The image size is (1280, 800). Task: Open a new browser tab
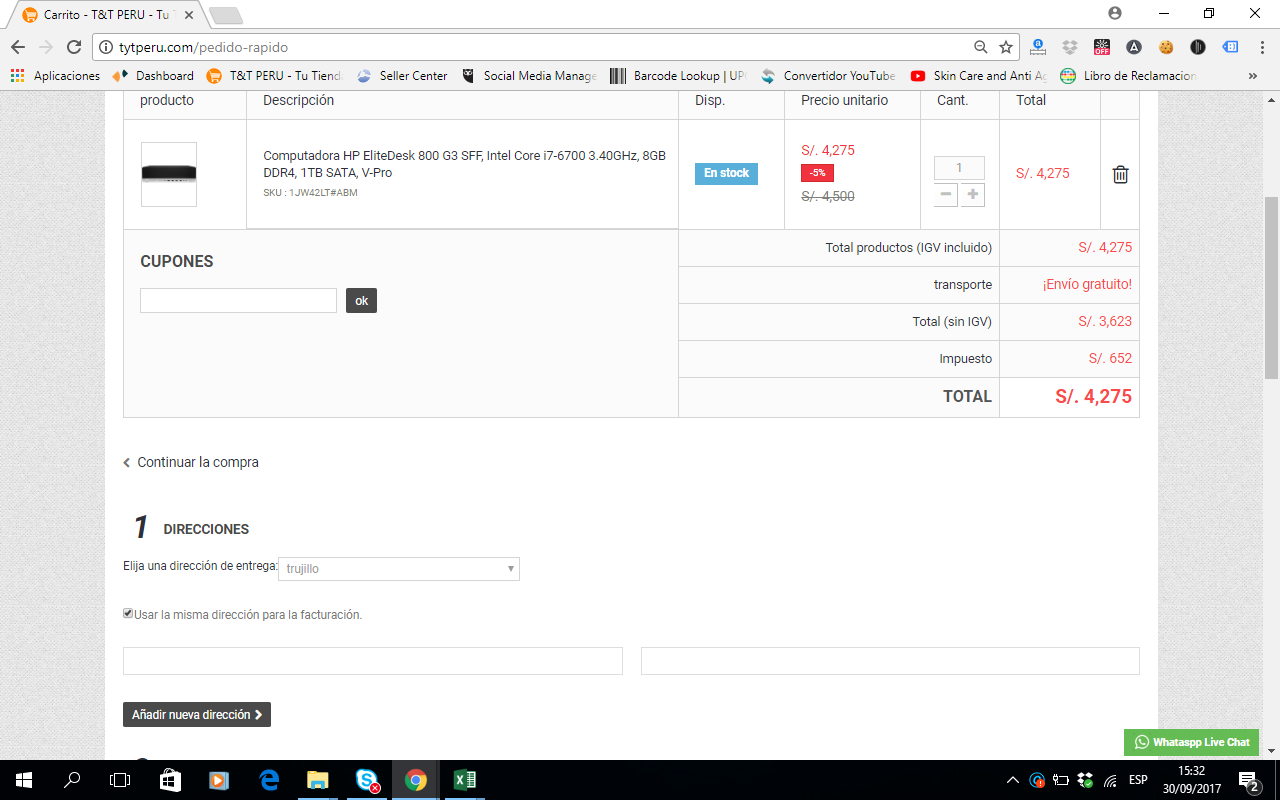coord(226,16)
